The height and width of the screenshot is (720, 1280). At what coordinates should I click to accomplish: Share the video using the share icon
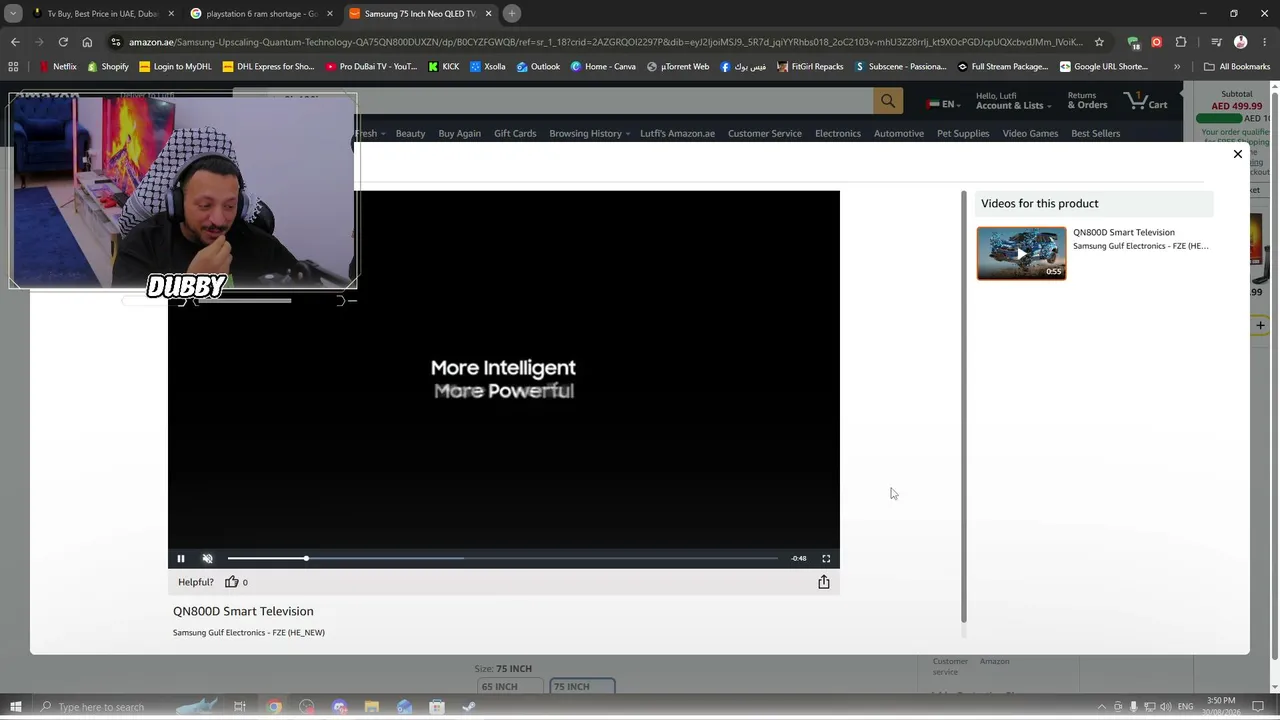pos(824,582)
